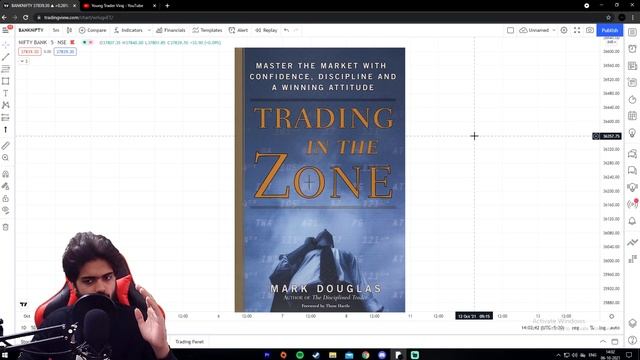Open the Trading Panel tab
Image resolution: width=640 pixels, height=360 pixels.
(189, 342)
